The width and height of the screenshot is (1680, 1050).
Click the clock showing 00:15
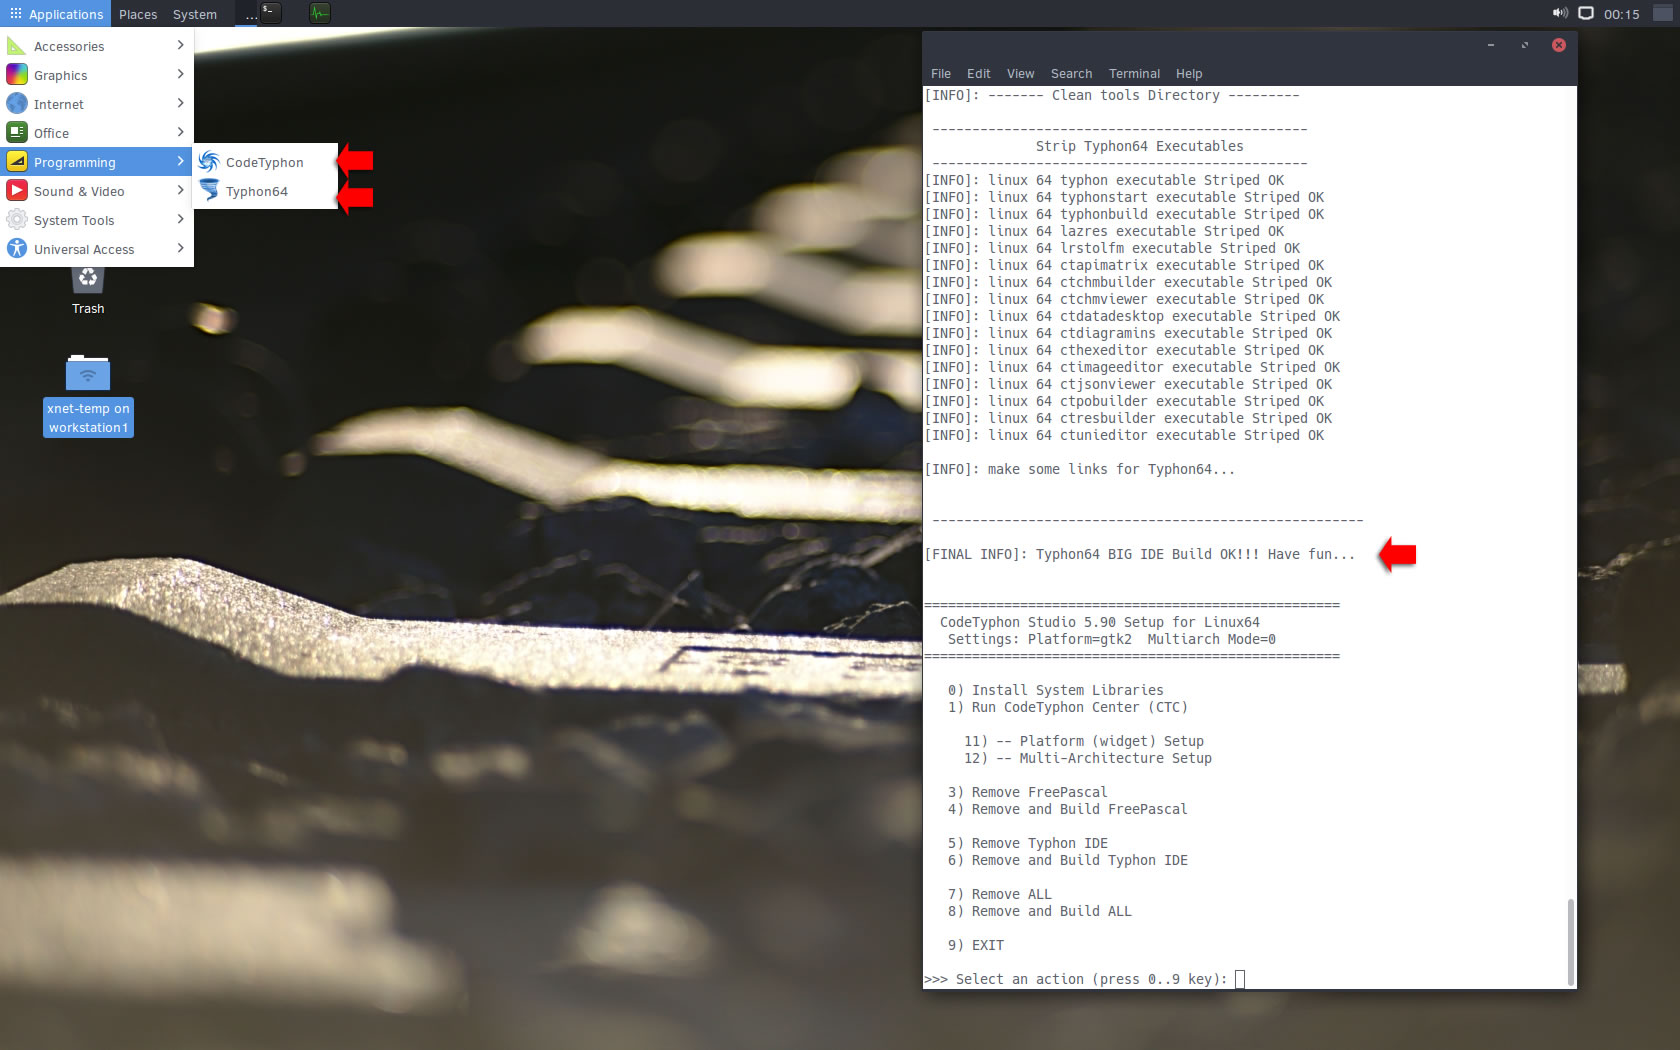tap(1621, 14)
